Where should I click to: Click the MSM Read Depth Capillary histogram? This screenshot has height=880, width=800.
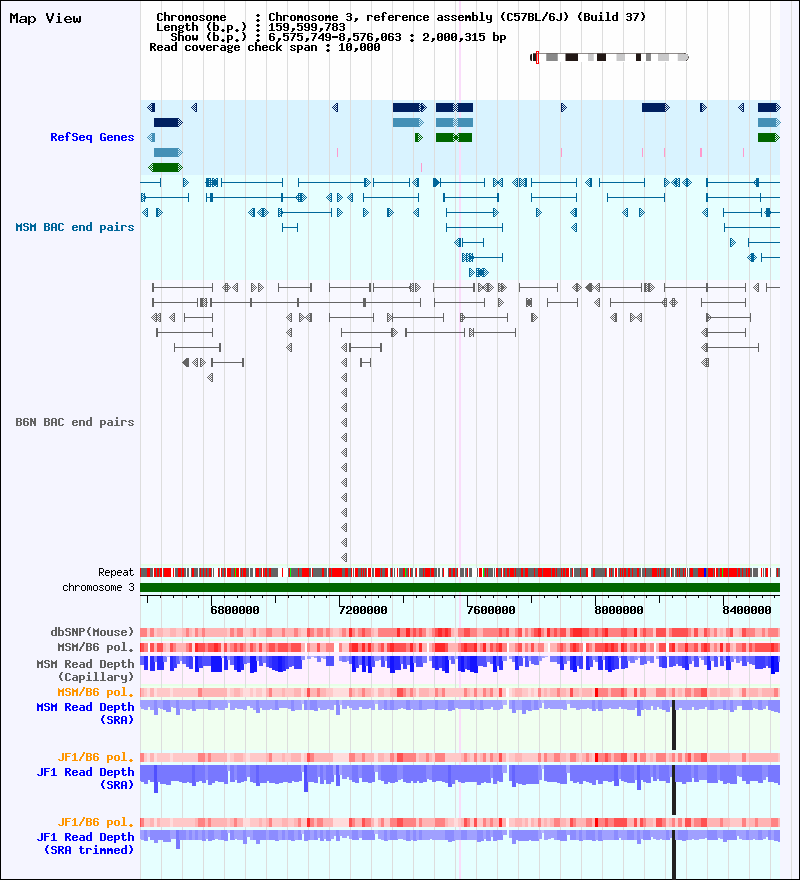[460, 664]
